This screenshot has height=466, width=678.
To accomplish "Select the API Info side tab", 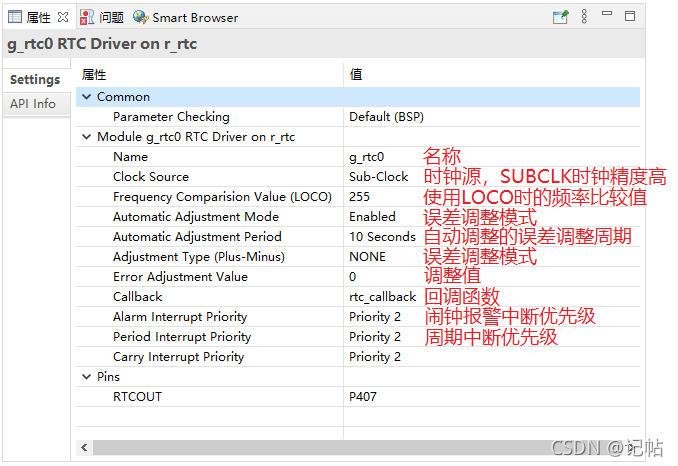I will click(x=36, y=104).
